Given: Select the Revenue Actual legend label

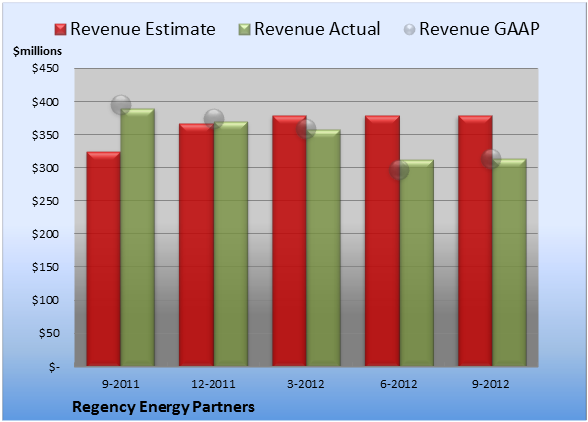Looking at the screenshot, I should pyautogui.click(x=317, y=29).
